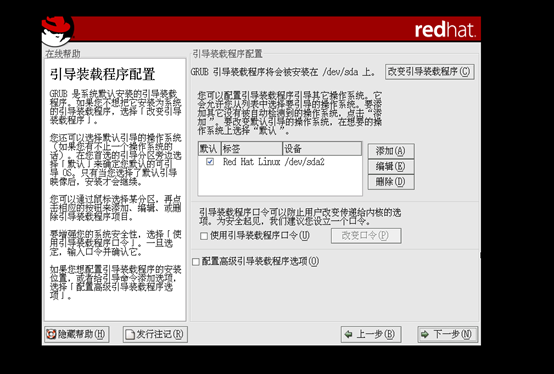
Task: Enable 使用引导装载程序口令 checkbox
Action: pos(204,236)
